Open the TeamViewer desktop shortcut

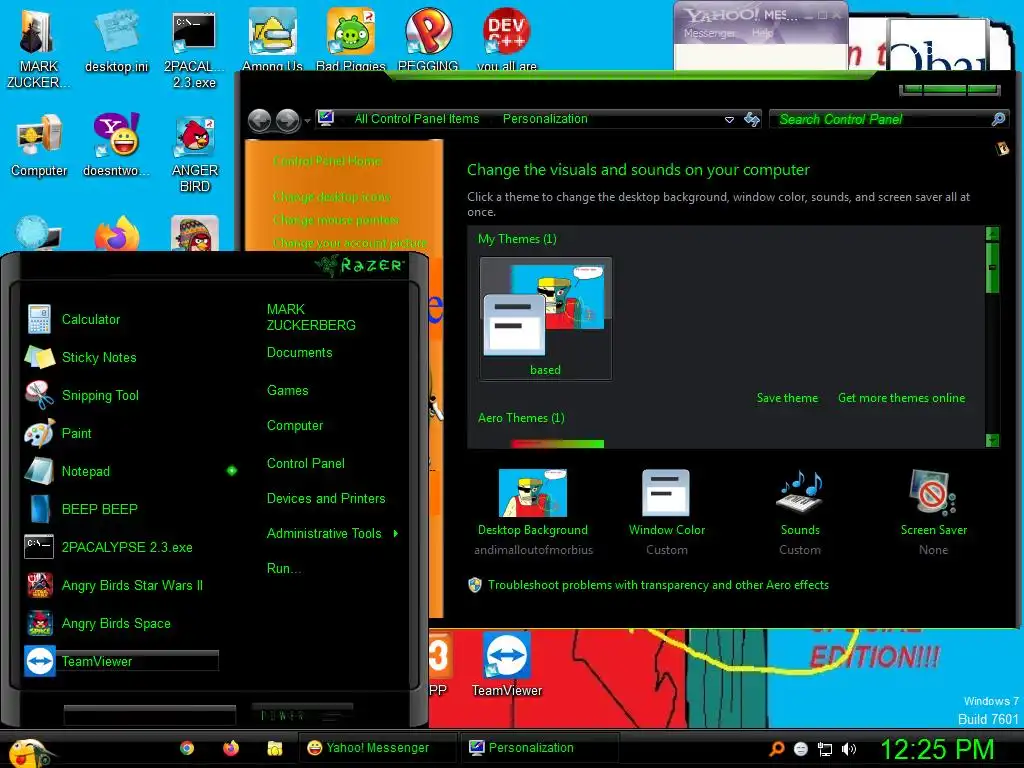[507, 664]
